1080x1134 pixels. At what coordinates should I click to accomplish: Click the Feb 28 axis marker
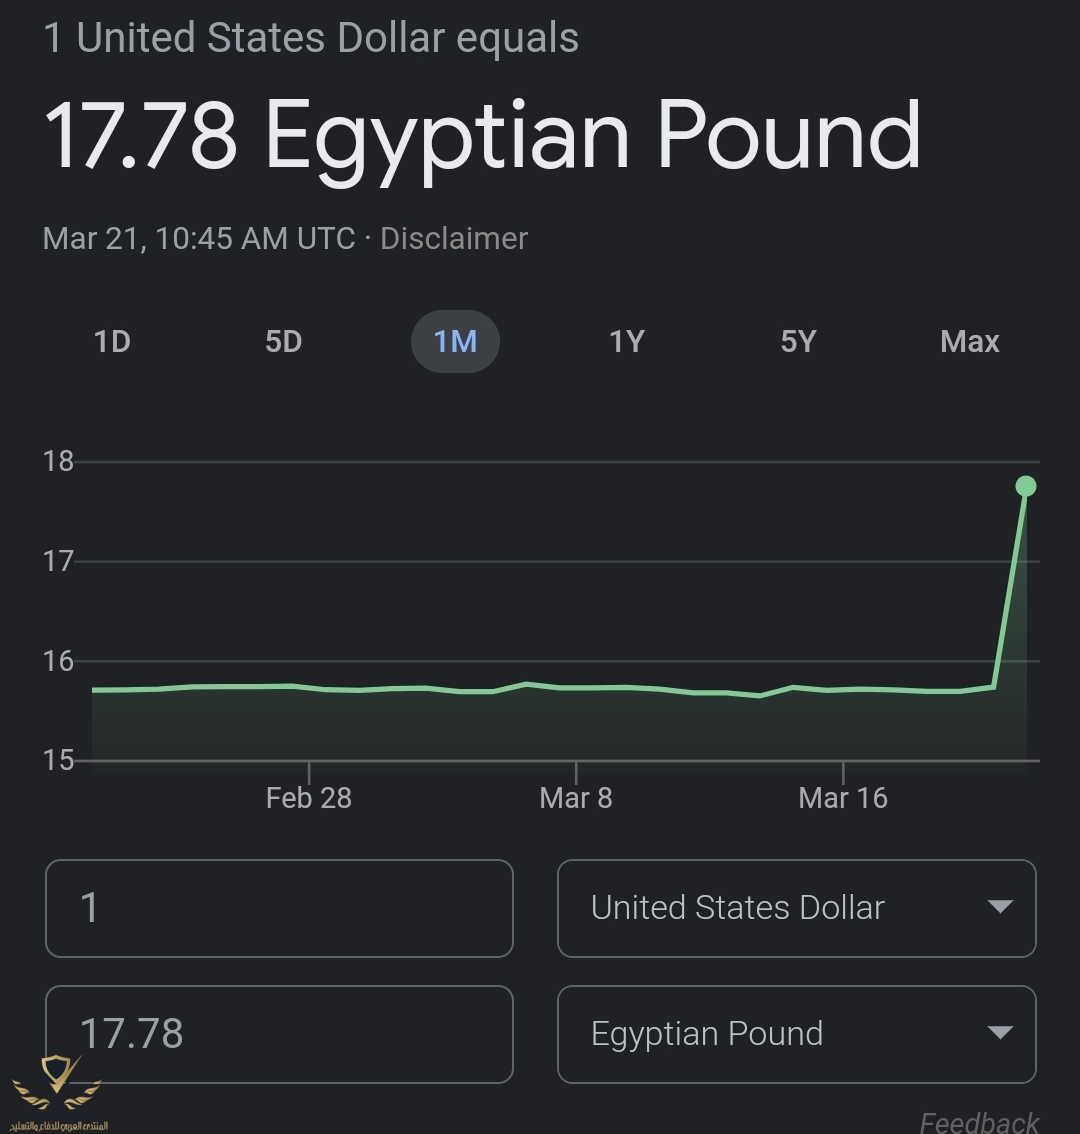tap(309, 798)
